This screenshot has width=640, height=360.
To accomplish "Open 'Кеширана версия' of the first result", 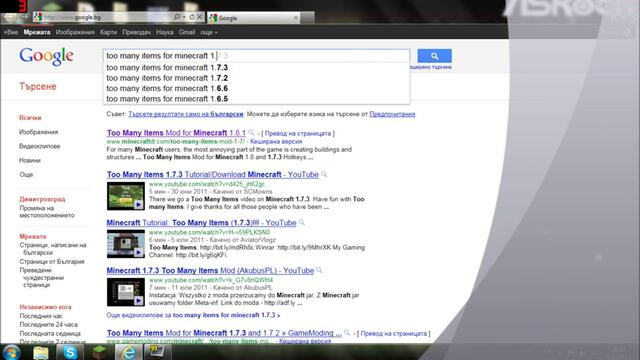I will pos(276,142).
